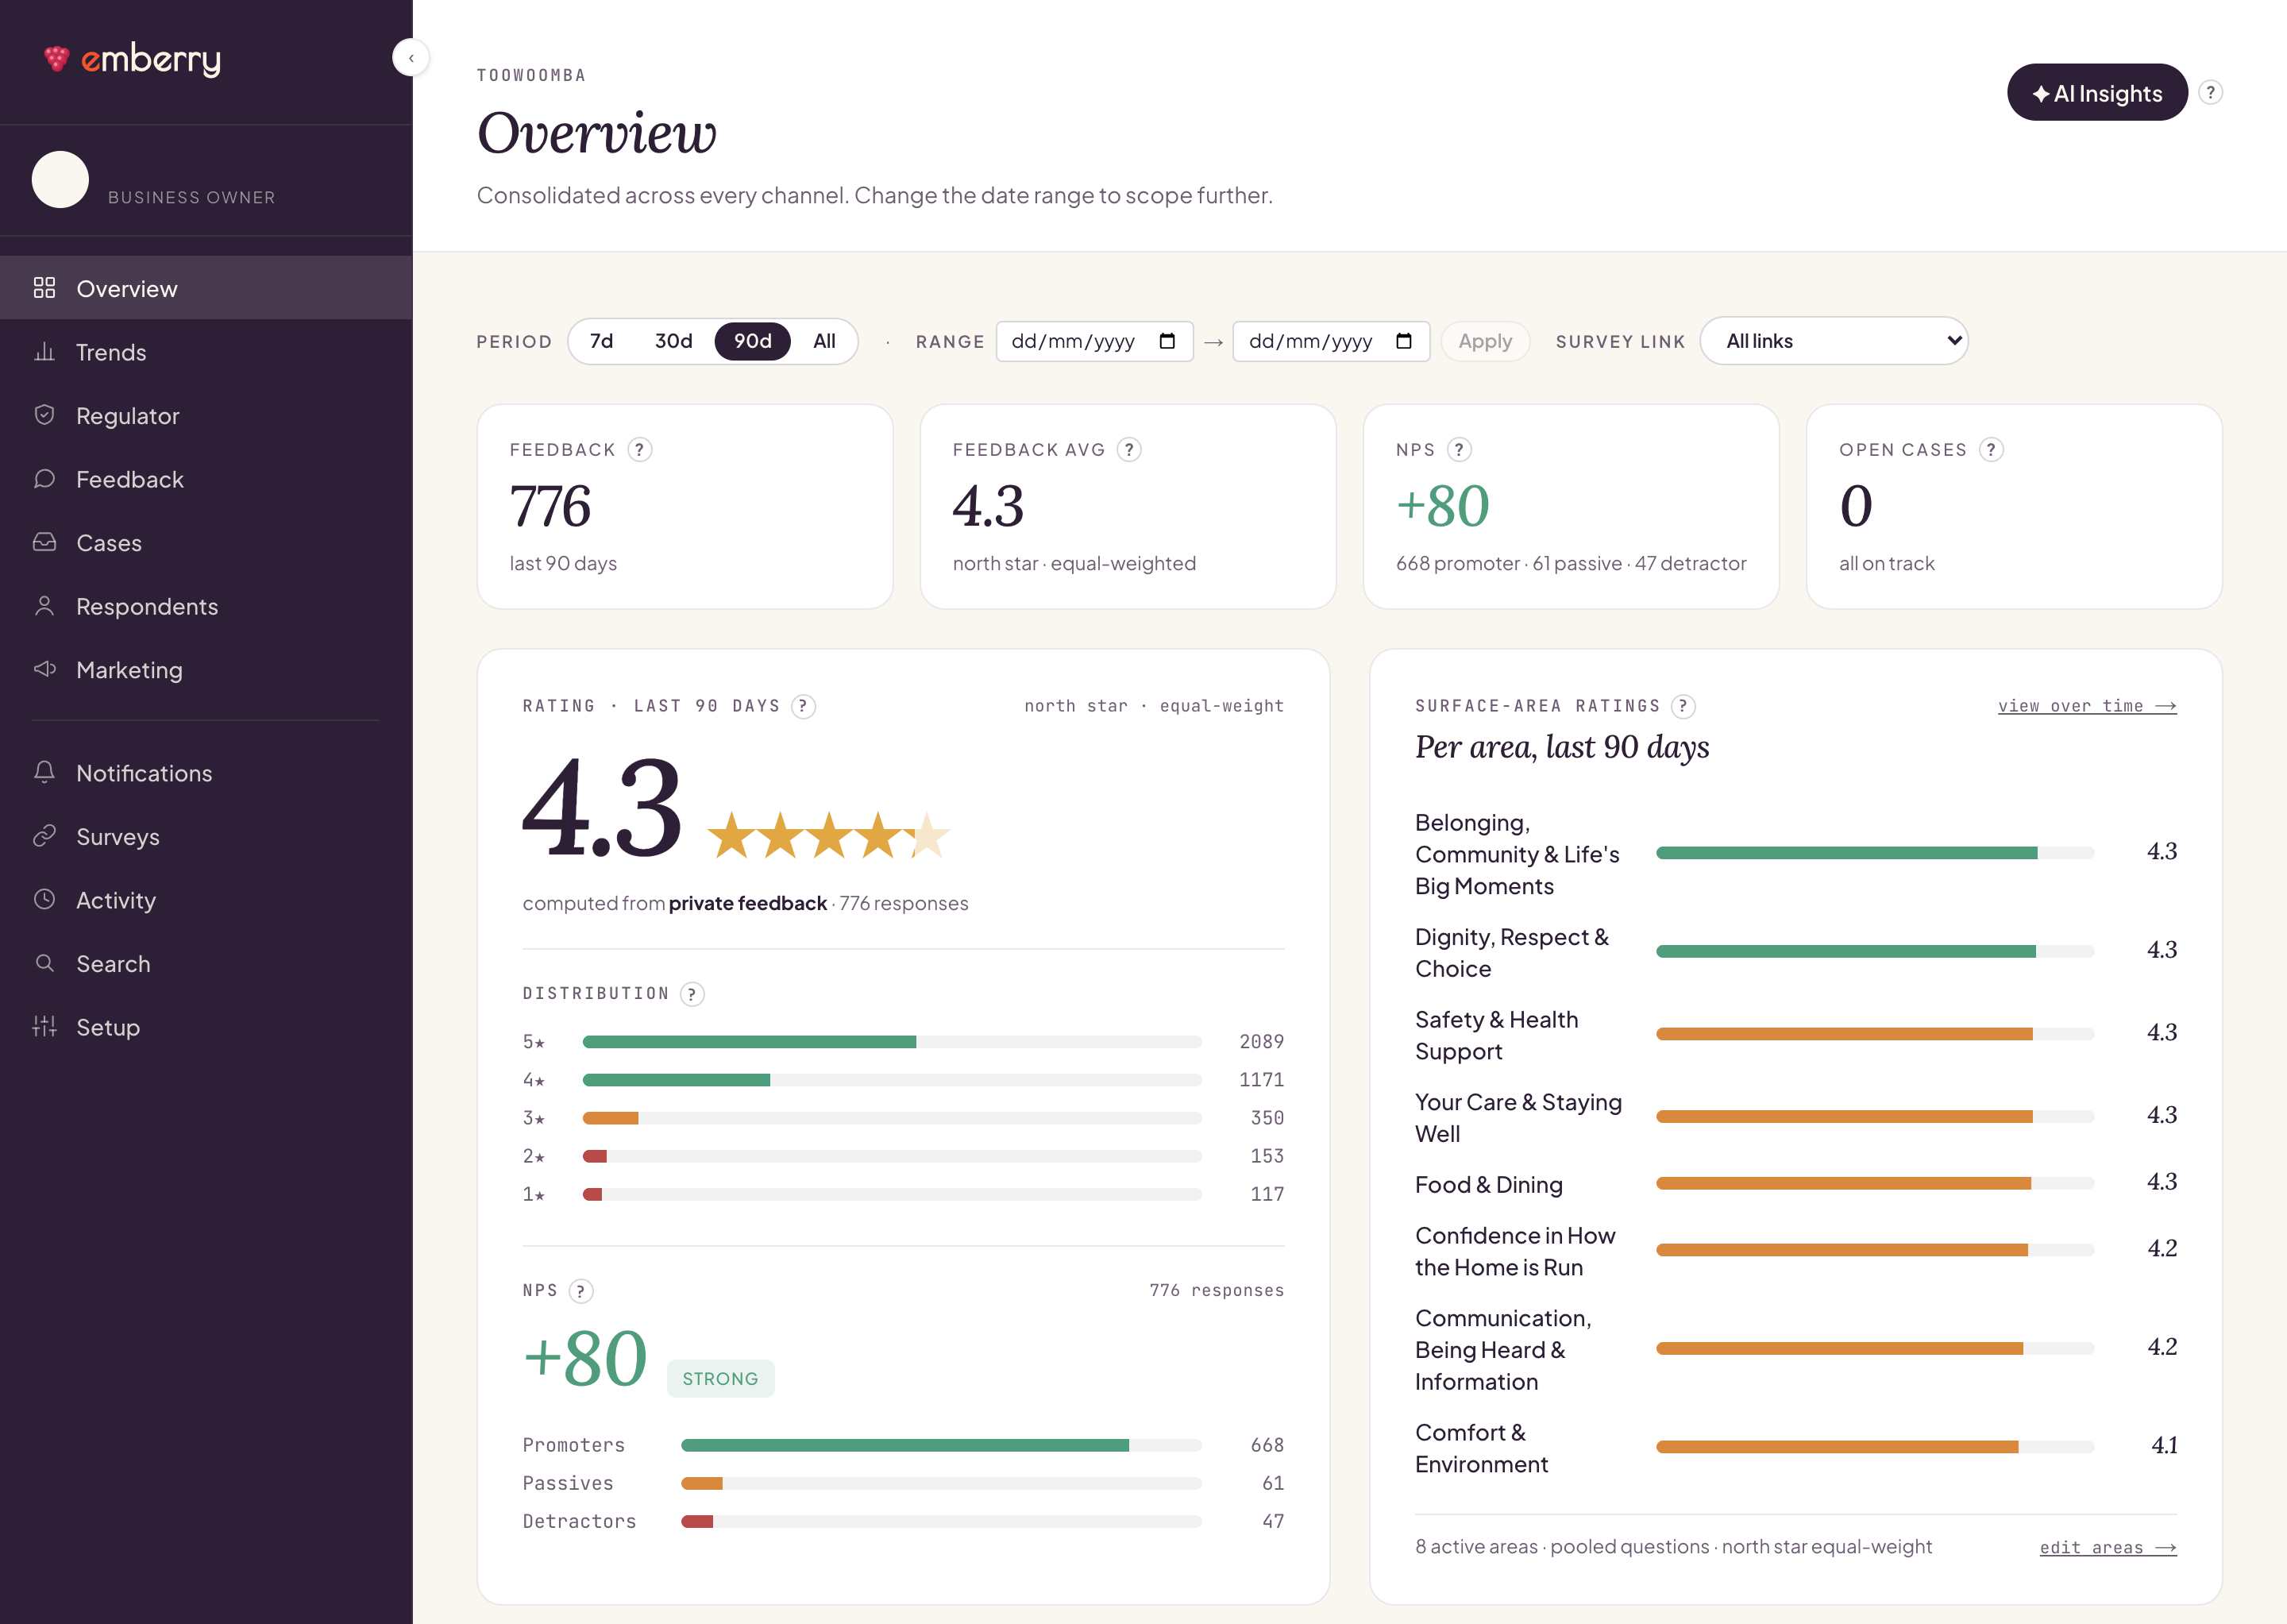The image size is (2287, 1624).
Task: Click the Detractors count 47
Action: (1272, 1521)
